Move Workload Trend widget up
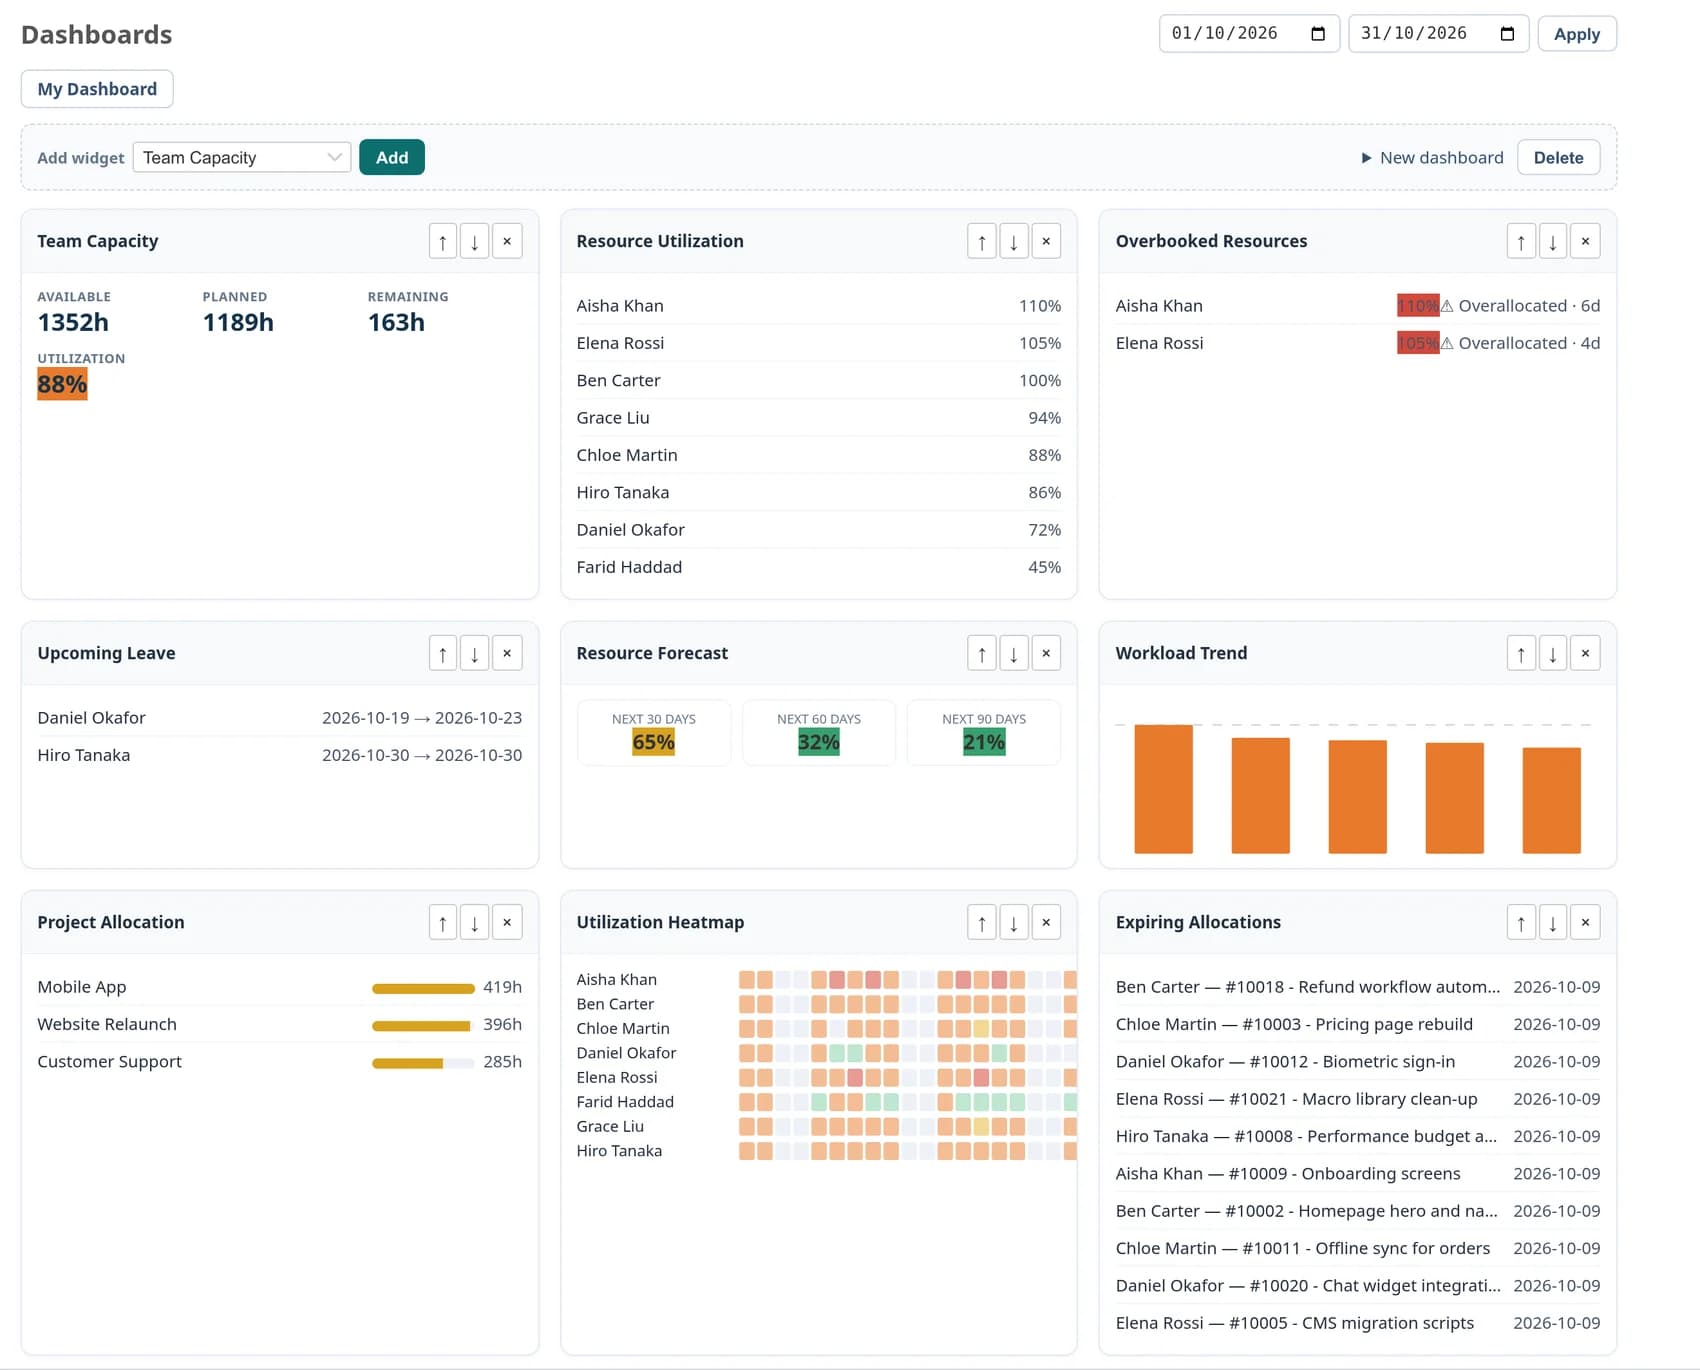Viewport: 1700px width, 1370px height. [1521, 653]
